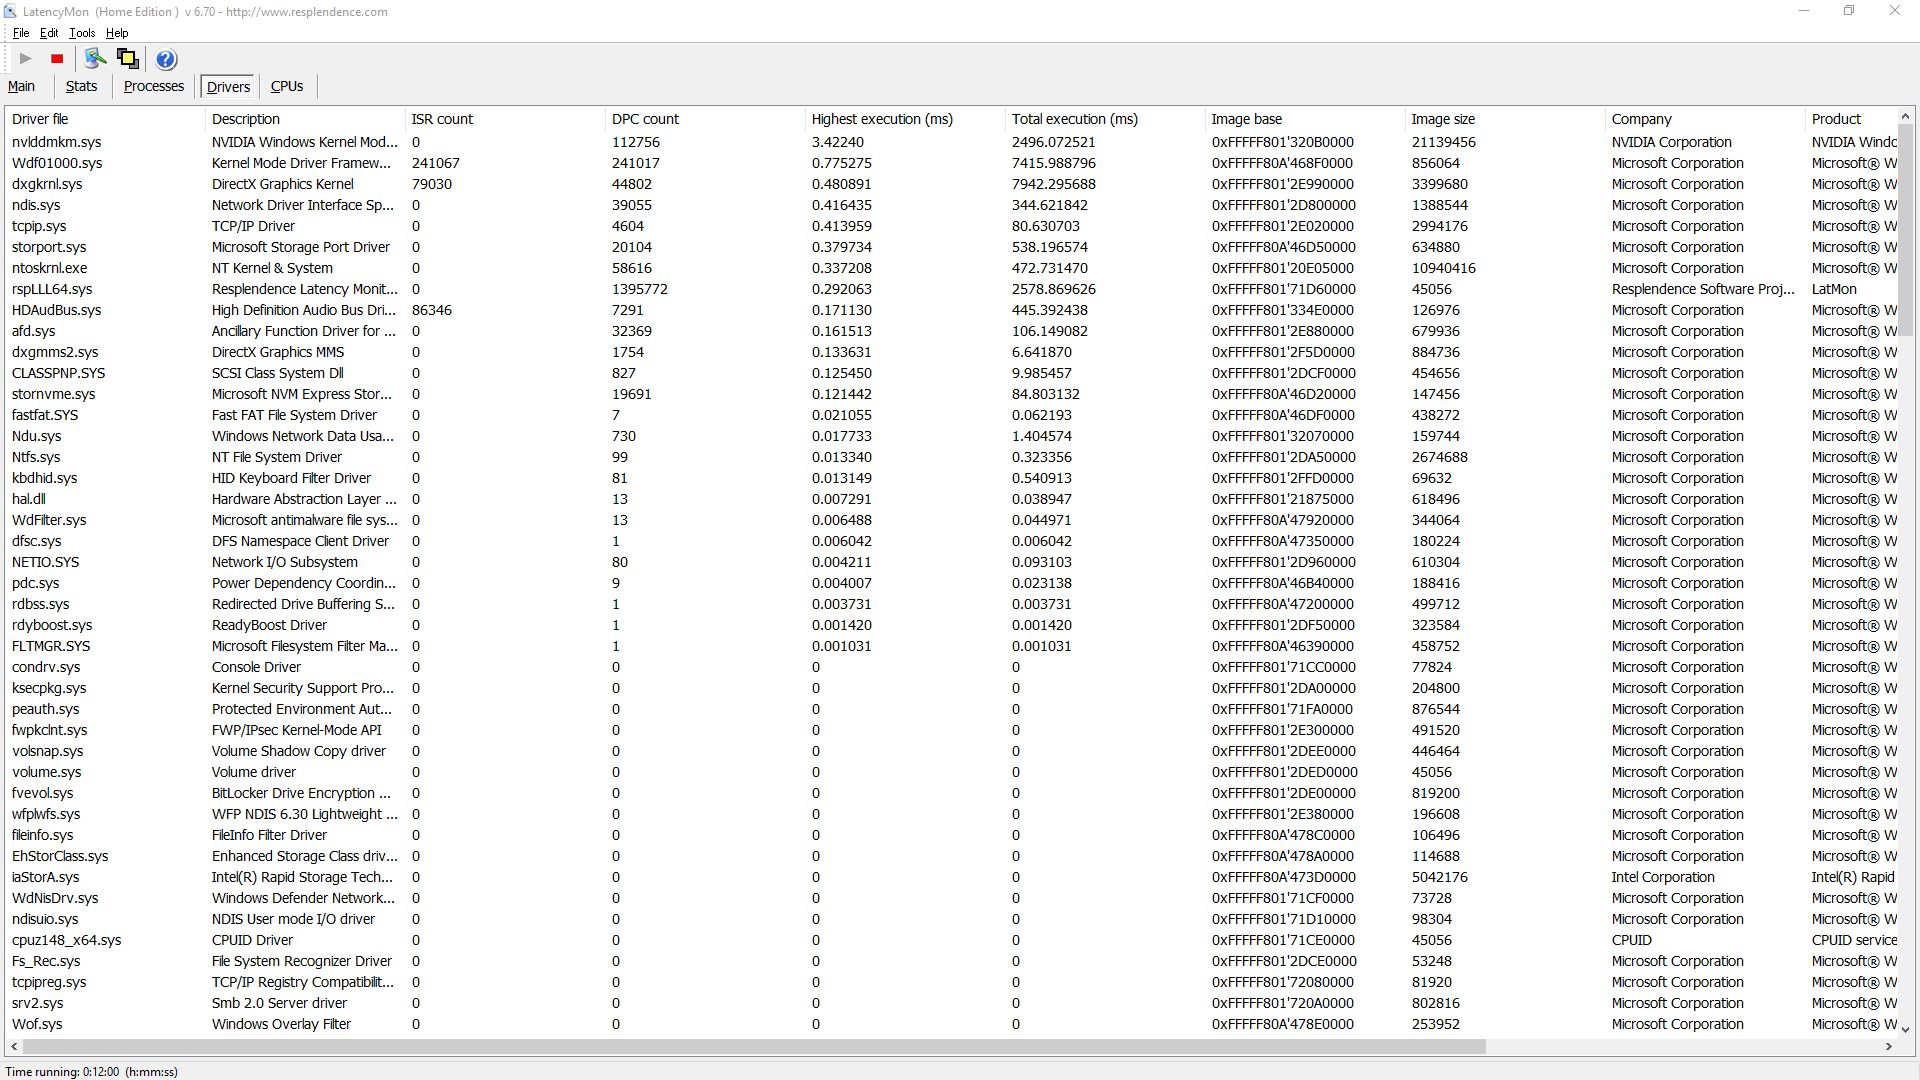The height and width of the screenshot is (1080, 1920).
Task: Click the overlapping yellow squares toolbar icon
Action: coord(128,59)
